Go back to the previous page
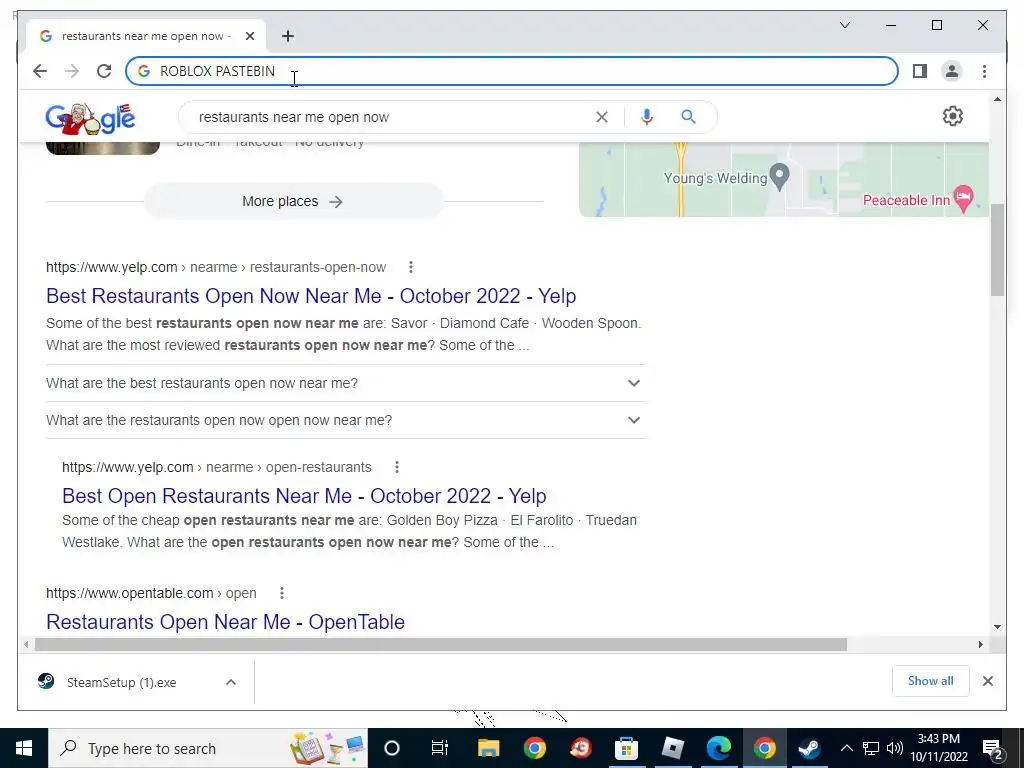The width and height of the screenshot is (1024, 768). click(40, 71)
